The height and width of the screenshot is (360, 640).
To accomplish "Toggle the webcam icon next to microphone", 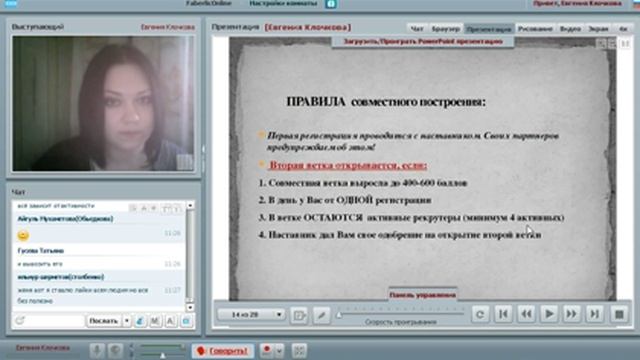I will click(115, 351).
